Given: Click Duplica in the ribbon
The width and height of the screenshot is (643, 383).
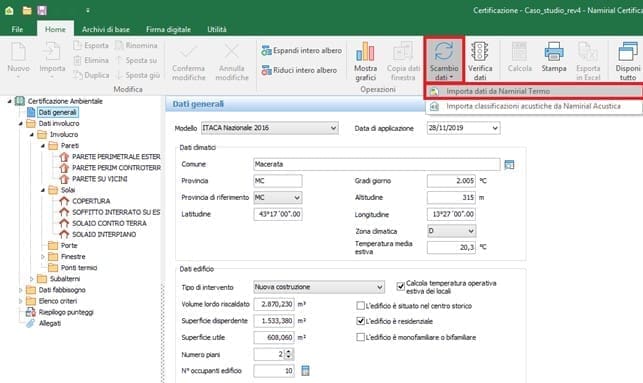Looking at the screenshot, I should (91, 75).
